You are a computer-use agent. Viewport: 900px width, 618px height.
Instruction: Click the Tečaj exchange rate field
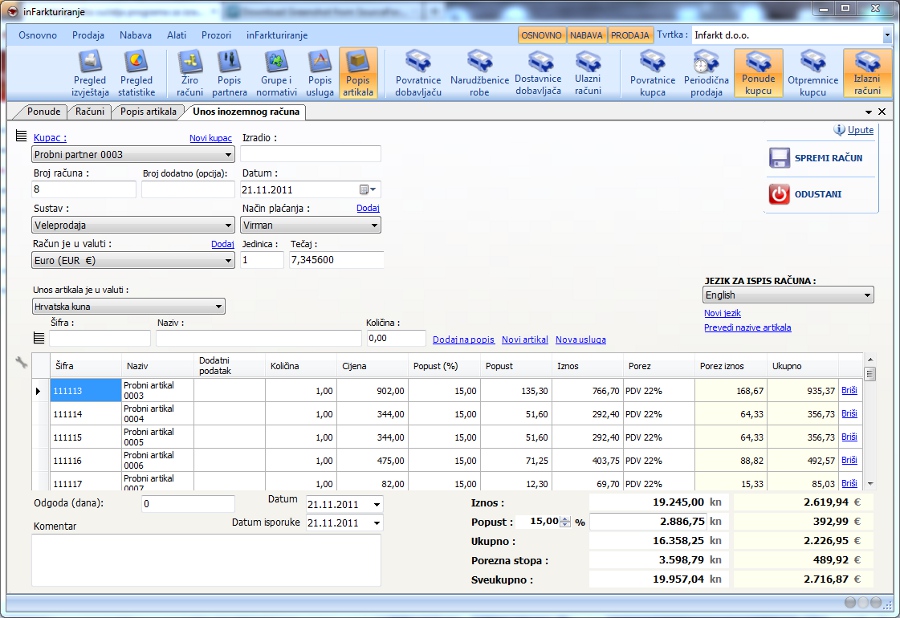click(336, 259)
